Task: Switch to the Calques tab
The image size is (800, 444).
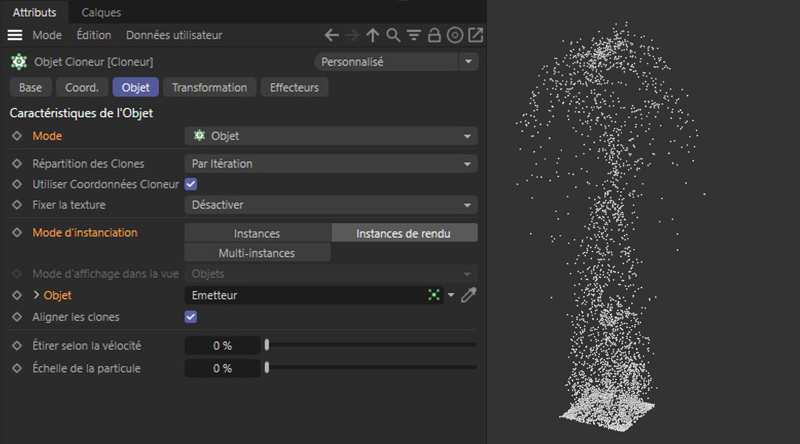Action: (x=101, y=13)
